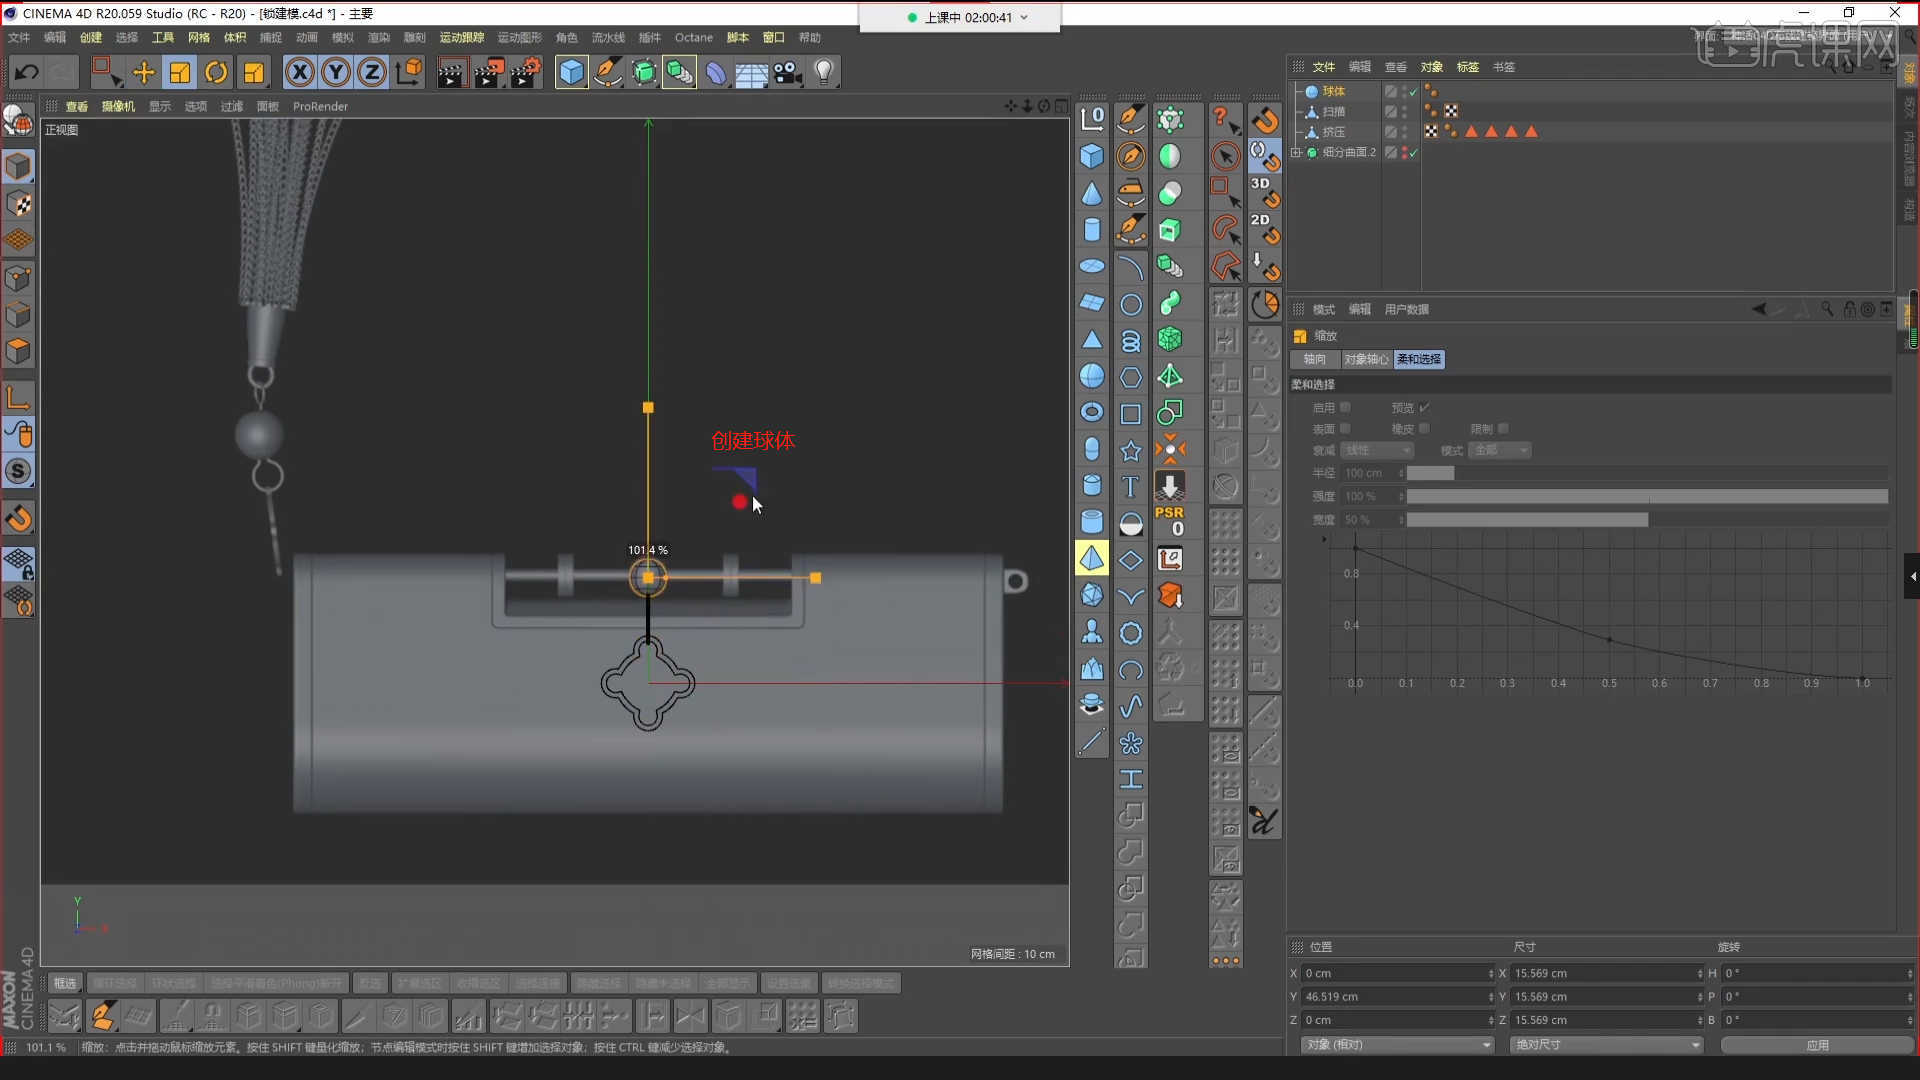The width and height of the screenshot is (1920, 1080).
Task: Switch to the 柔和选择 tab
Action: click(1419, 359)
